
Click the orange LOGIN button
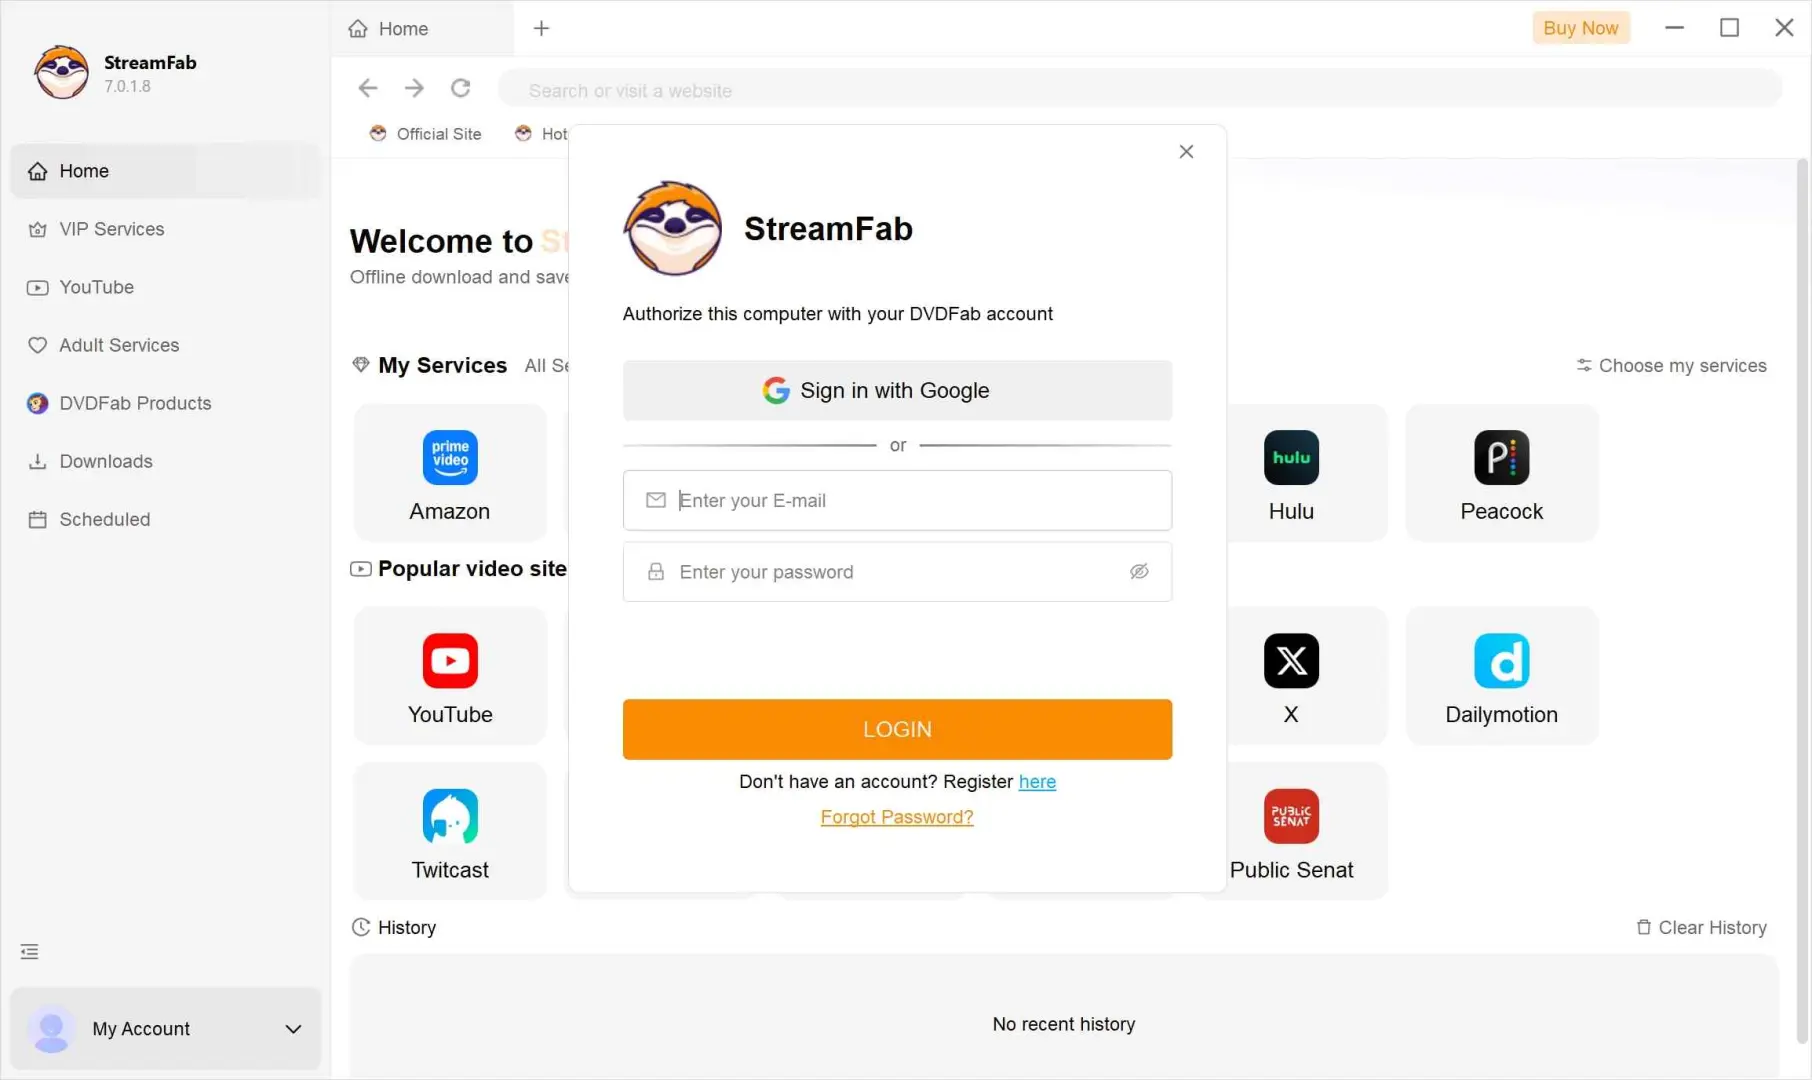coord(897,729)
